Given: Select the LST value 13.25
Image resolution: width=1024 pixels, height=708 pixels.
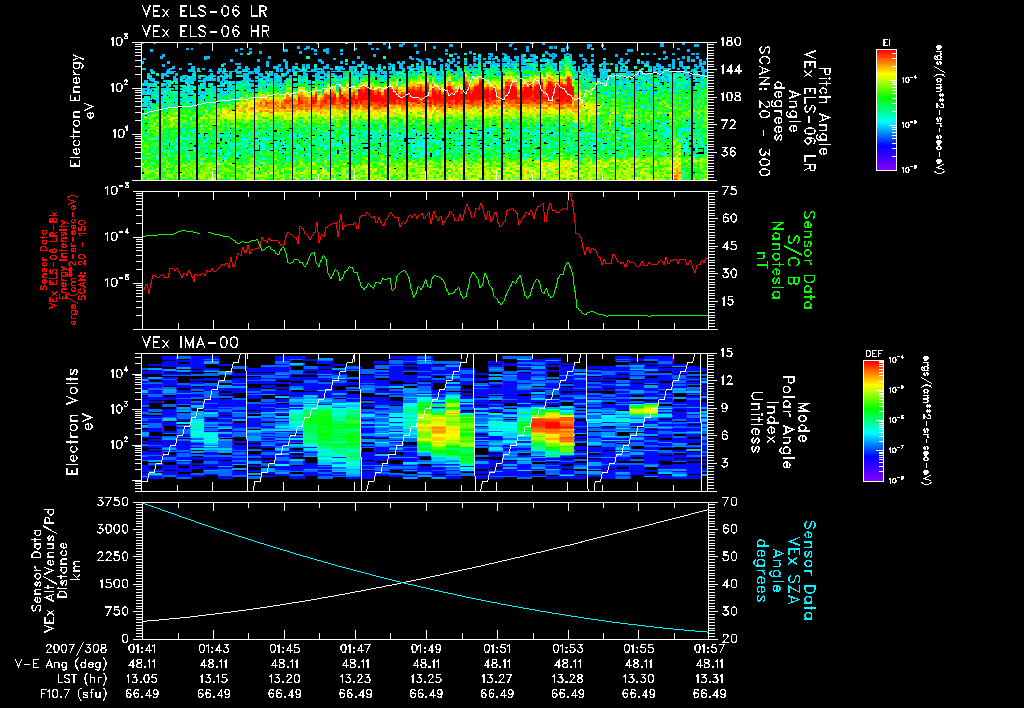Looking at the screenshot, I should pos(426,679).
